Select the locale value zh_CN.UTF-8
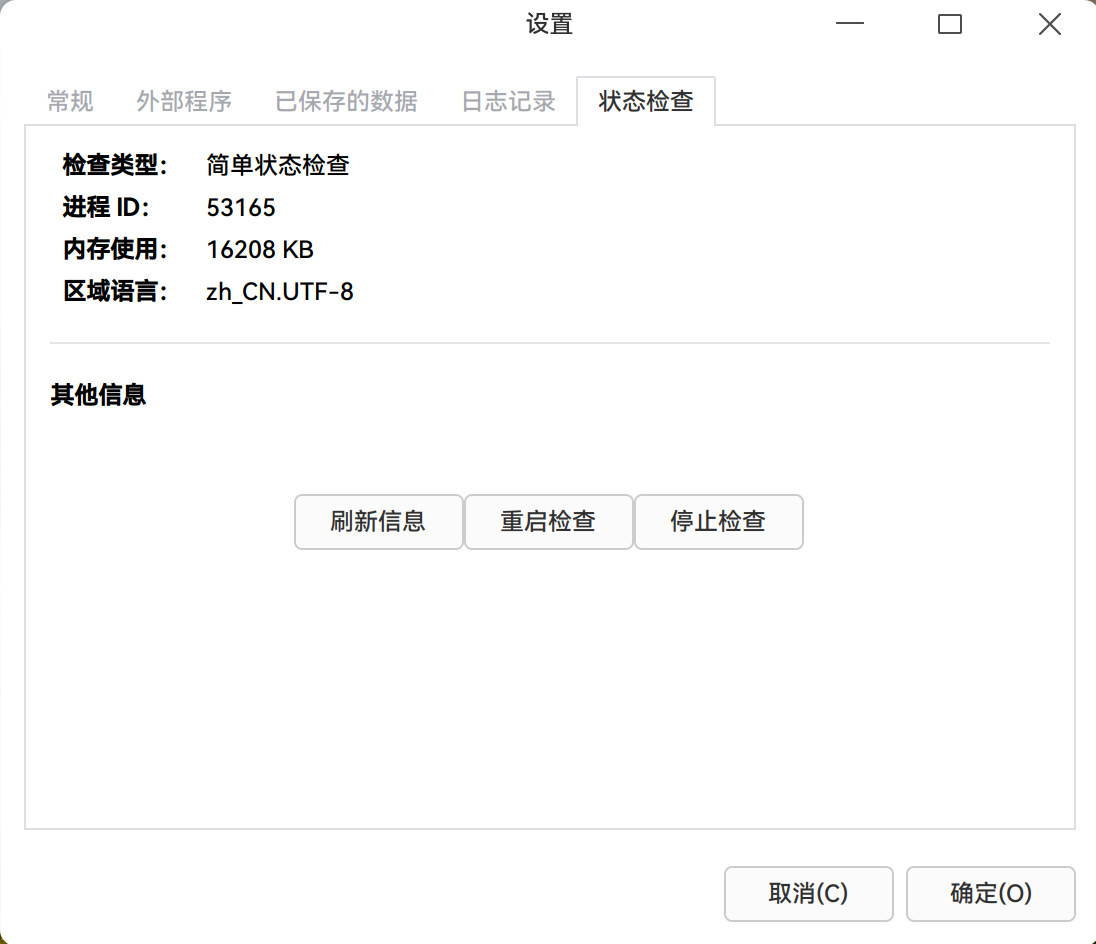This screenshot has height=944, width=1096. pyautogui.click(x=280, y=291)
